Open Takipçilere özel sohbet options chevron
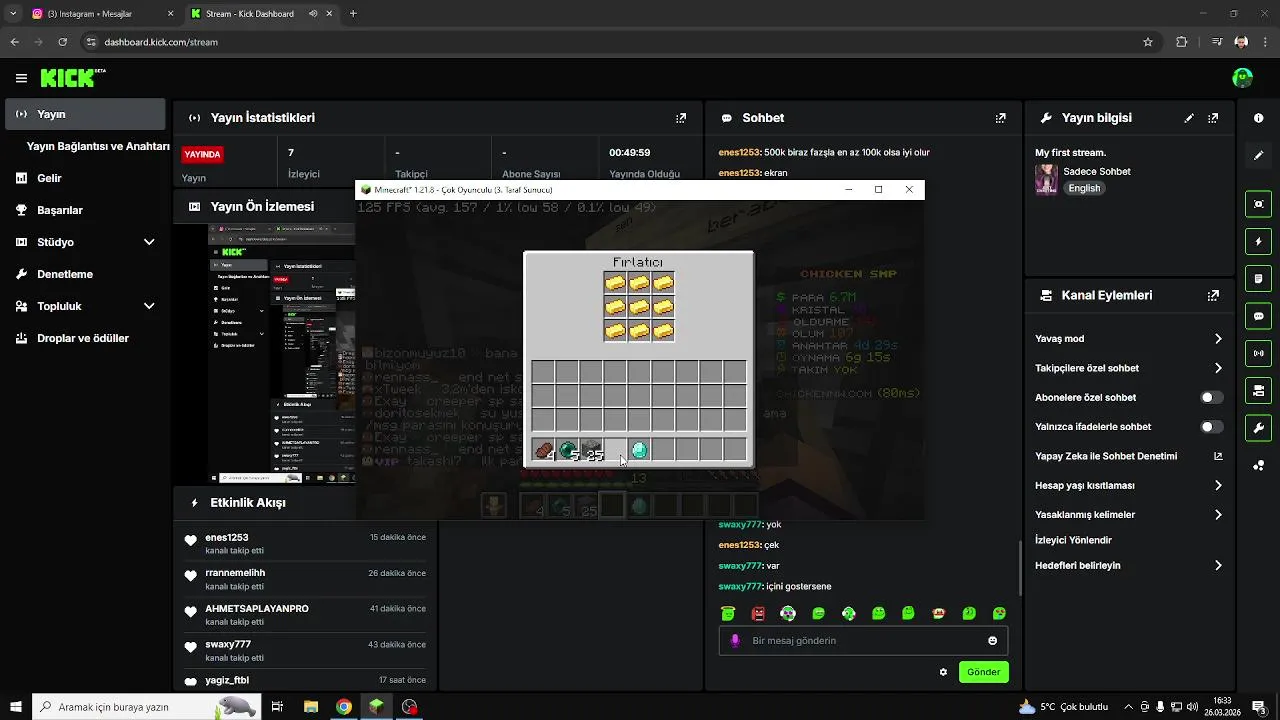Viewport: 1280px width, 720px height. coord(1218,368)
